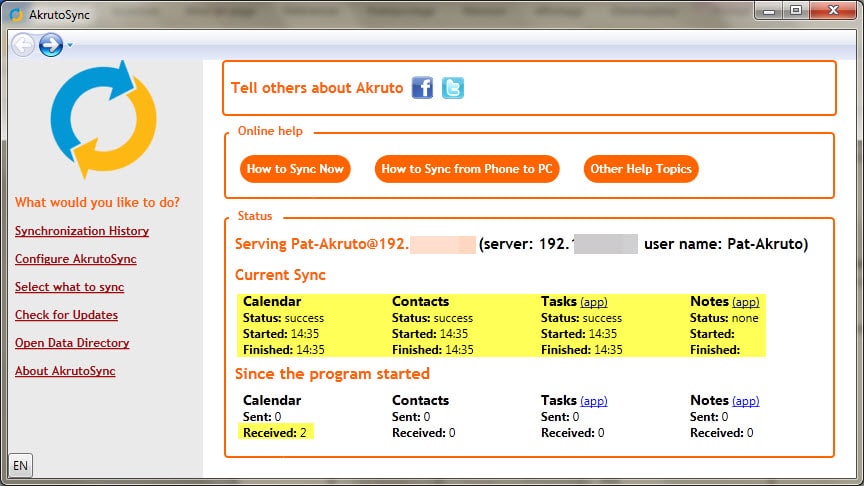Viewport: 864px width, 486px height.
Task: Open Synchronization History
Action: (82, 231)
